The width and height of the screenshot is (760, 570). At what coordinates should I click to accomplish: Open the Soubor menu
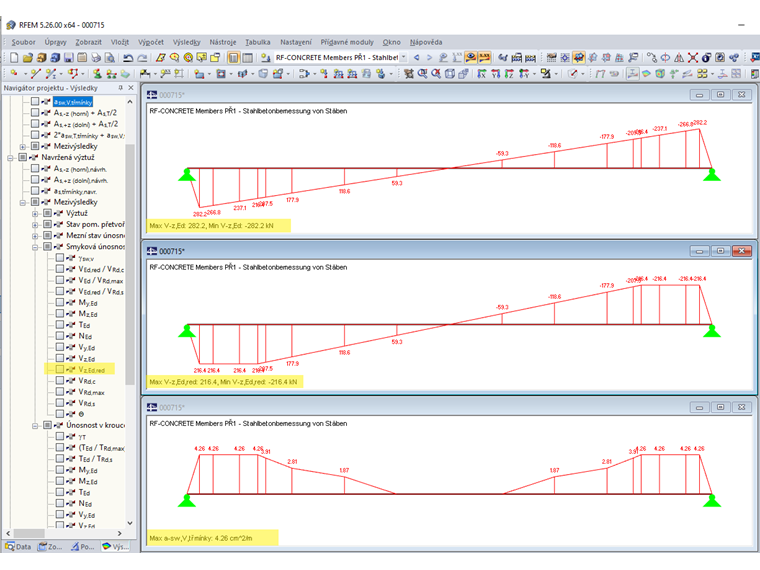tap(23, 42)
